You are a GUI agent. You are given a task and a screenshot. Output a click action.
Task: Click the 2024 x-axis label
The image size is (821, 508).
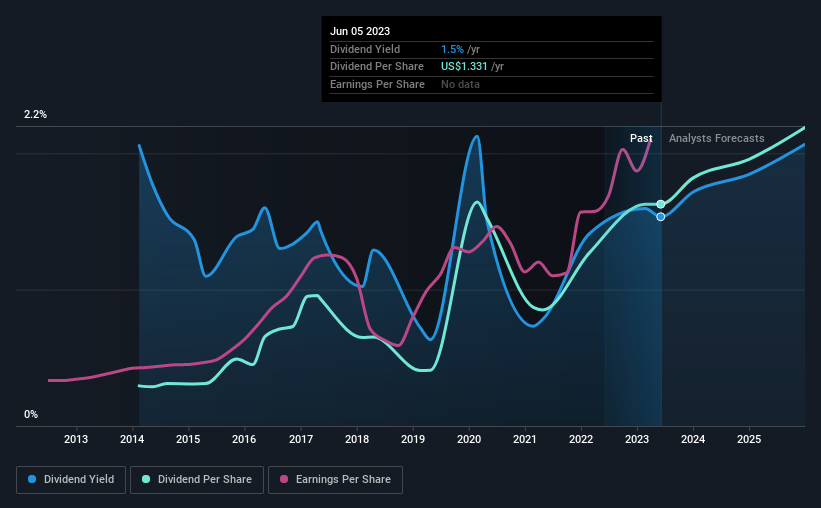click(x=693, y=439)
